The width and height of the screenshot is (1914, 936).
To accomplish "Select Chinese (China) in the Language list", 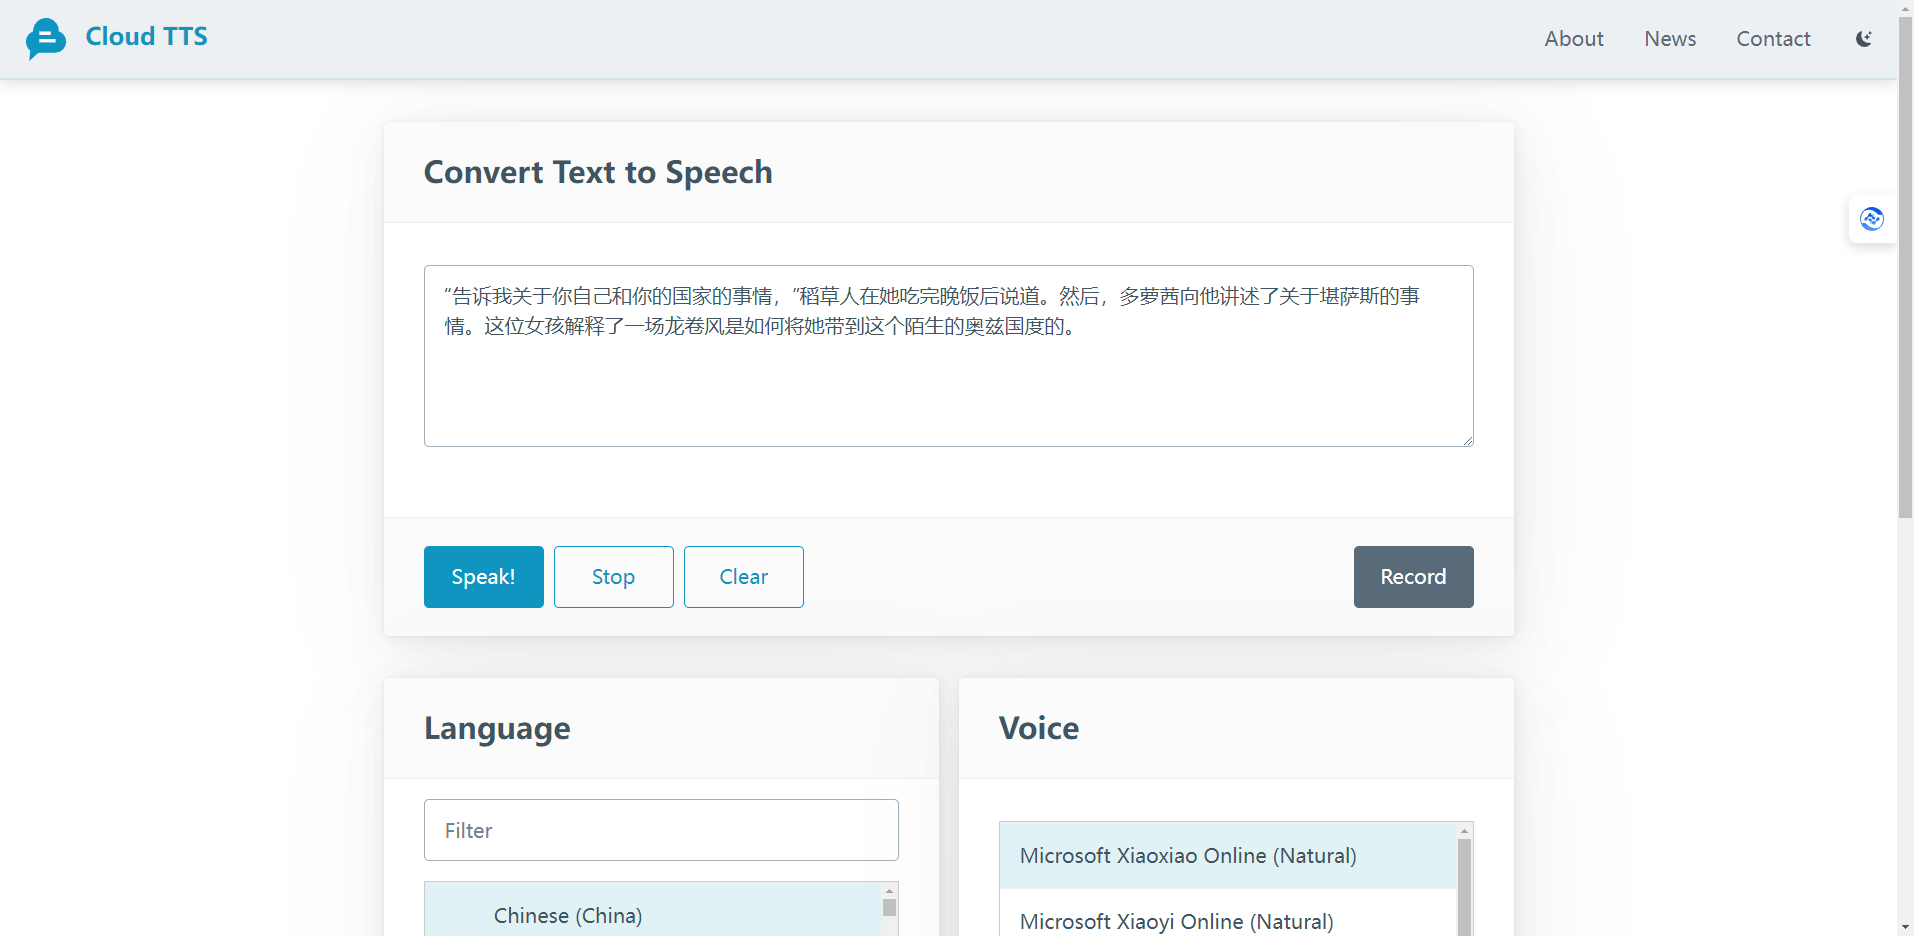I will [x=568, y=915].
